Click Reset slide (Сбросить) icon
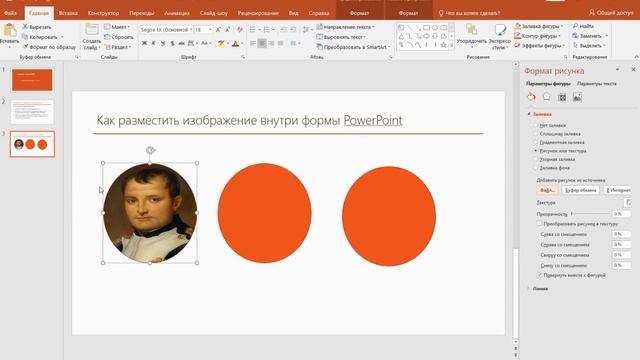The height and width of the screenshot is (360, 640). coord(107,37)
